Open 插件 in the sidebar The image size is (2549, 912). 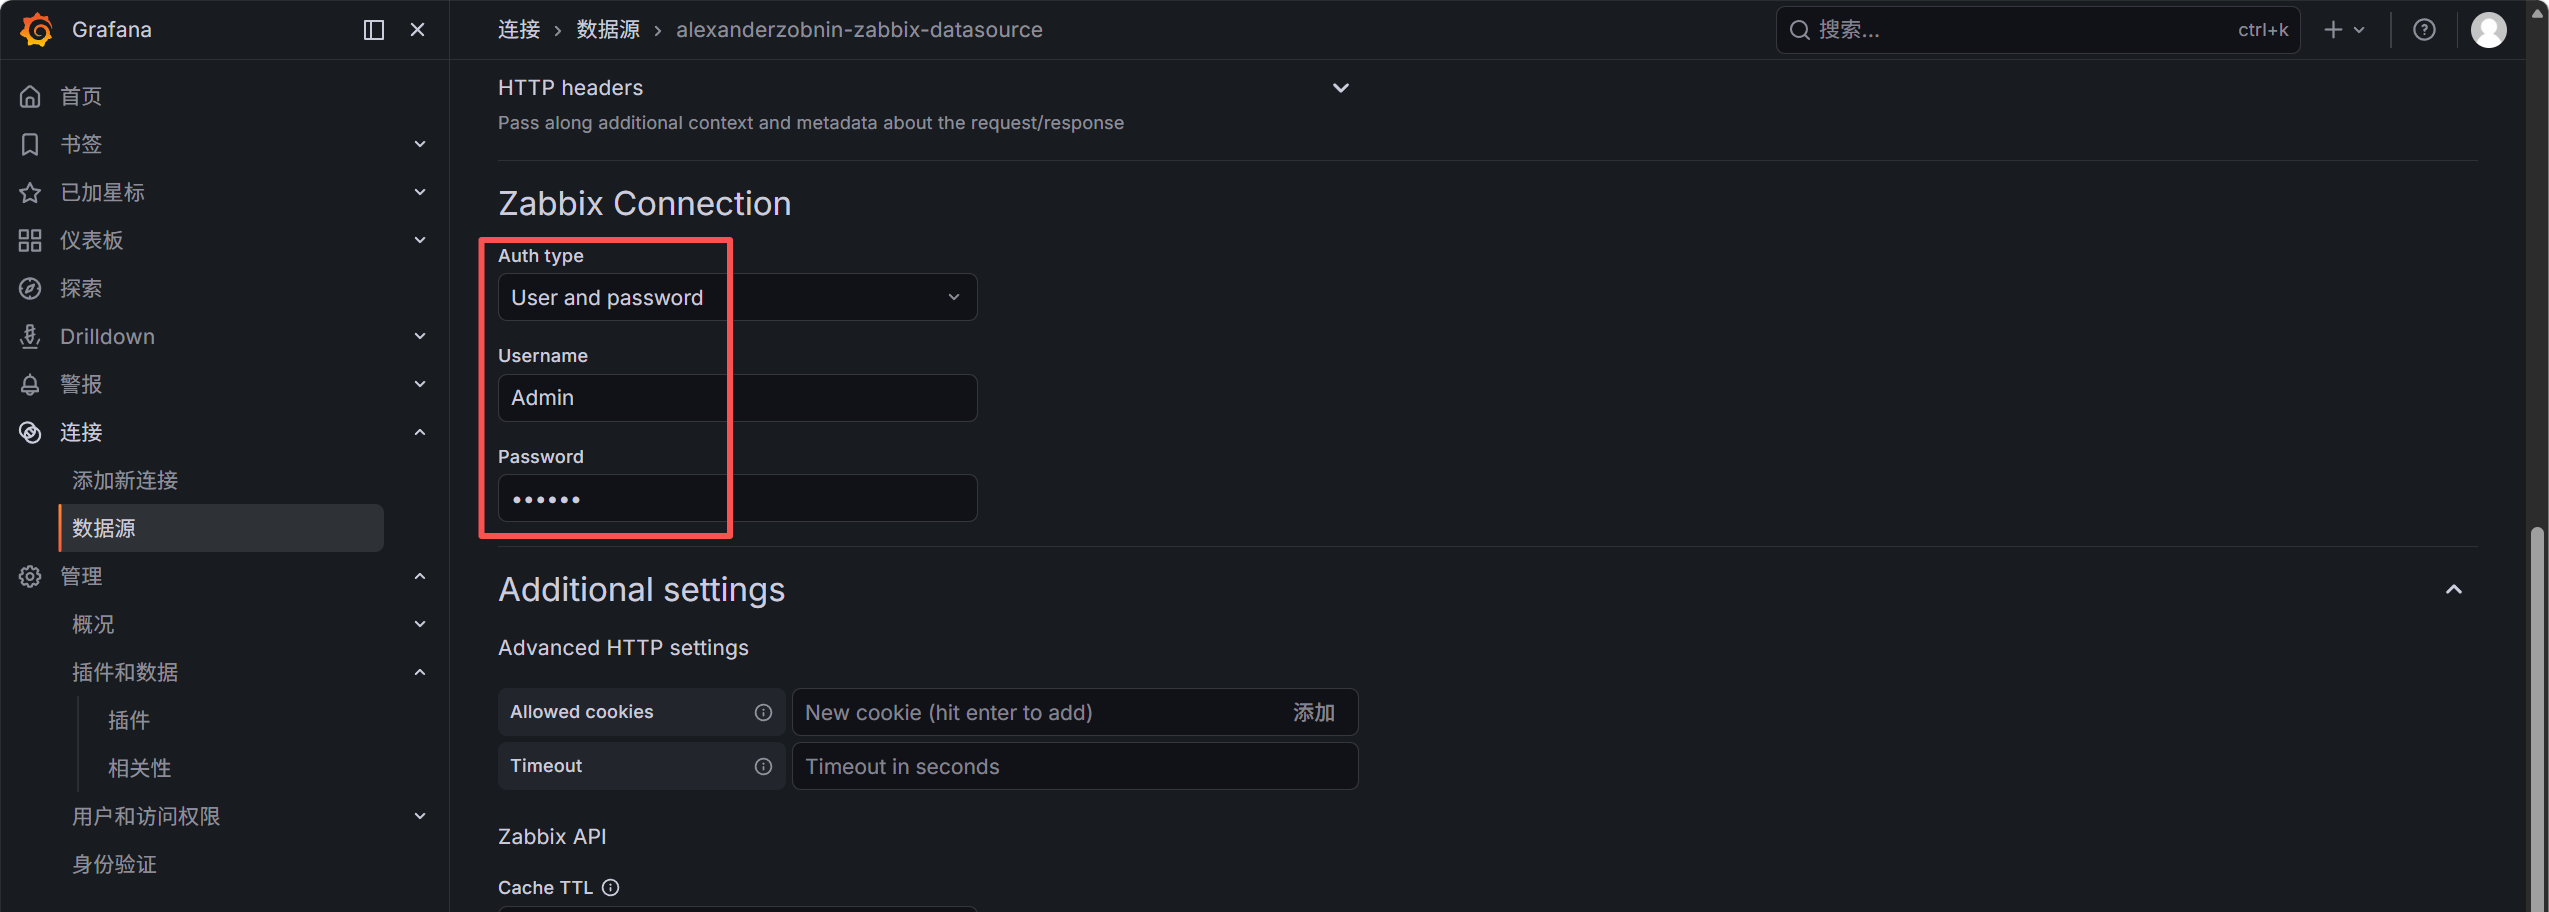click(129, 720)
